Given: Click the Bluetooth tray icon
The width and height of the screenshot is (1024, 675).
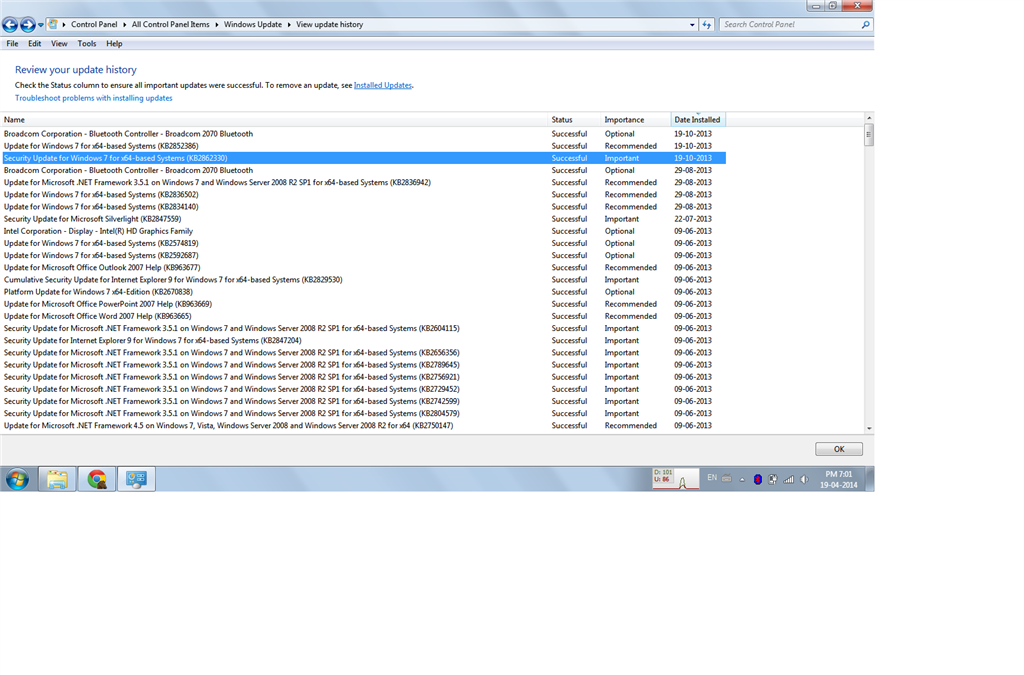Looking at the screenshot, I should 758,479.
